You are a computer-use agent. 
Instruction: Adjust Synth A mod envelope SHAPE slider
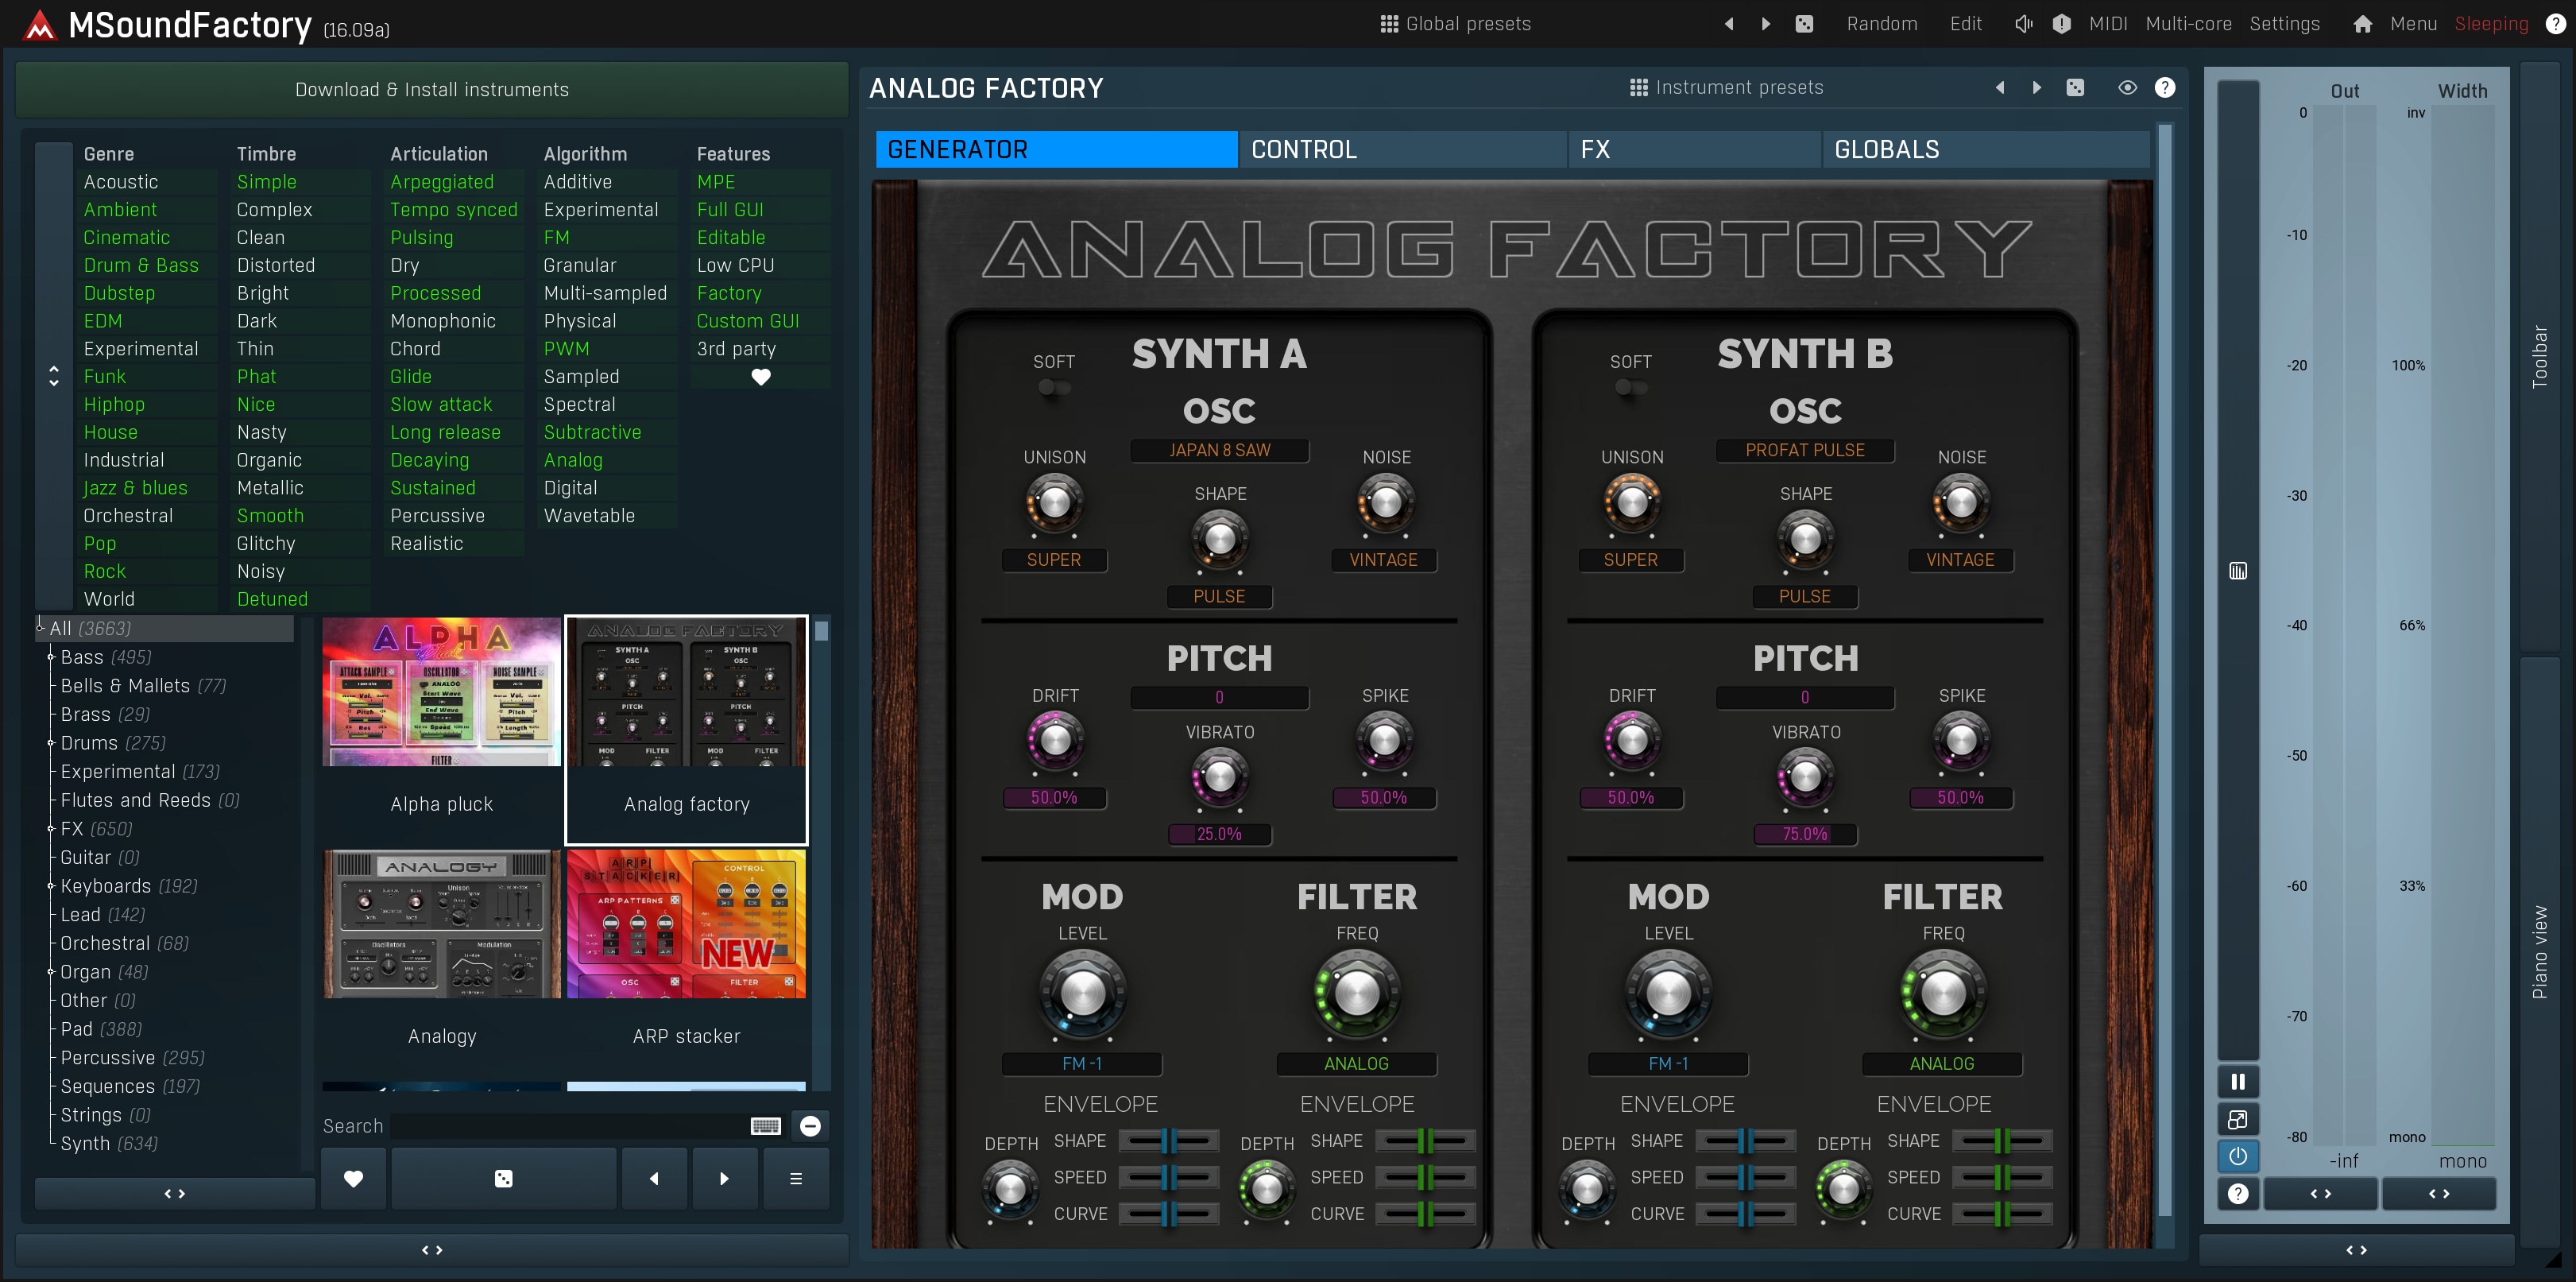(x=1168, y=1141)
